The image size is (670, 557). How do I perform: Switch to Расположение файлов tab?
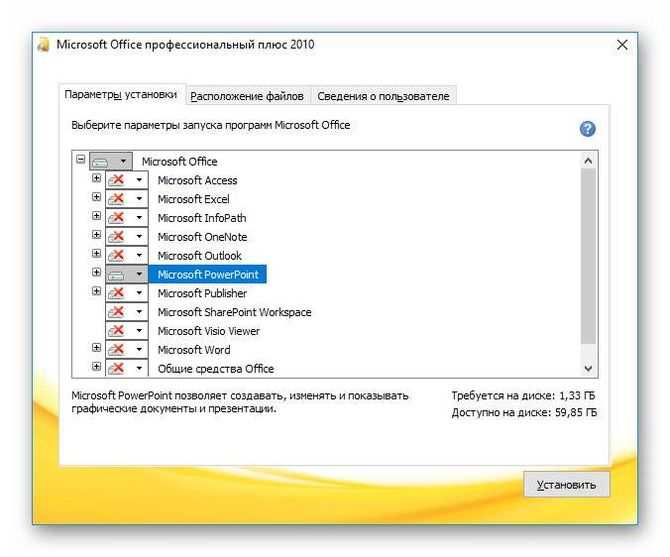[247, 96]
